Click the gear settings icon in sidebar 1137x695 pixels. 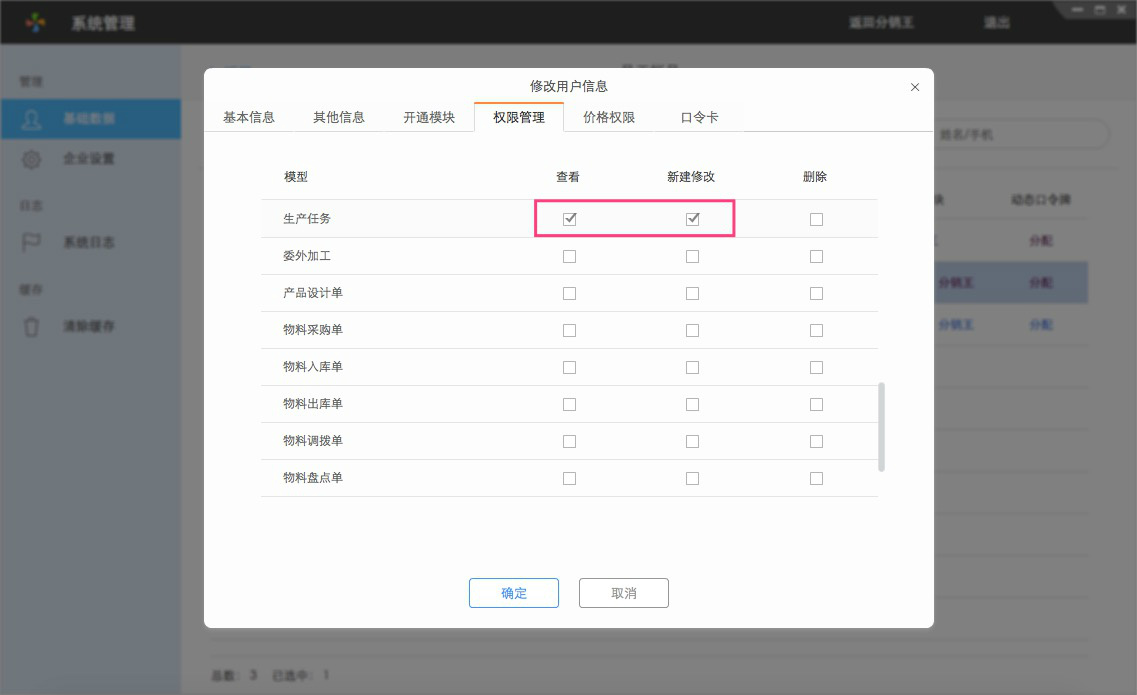(x=31, y=159)
